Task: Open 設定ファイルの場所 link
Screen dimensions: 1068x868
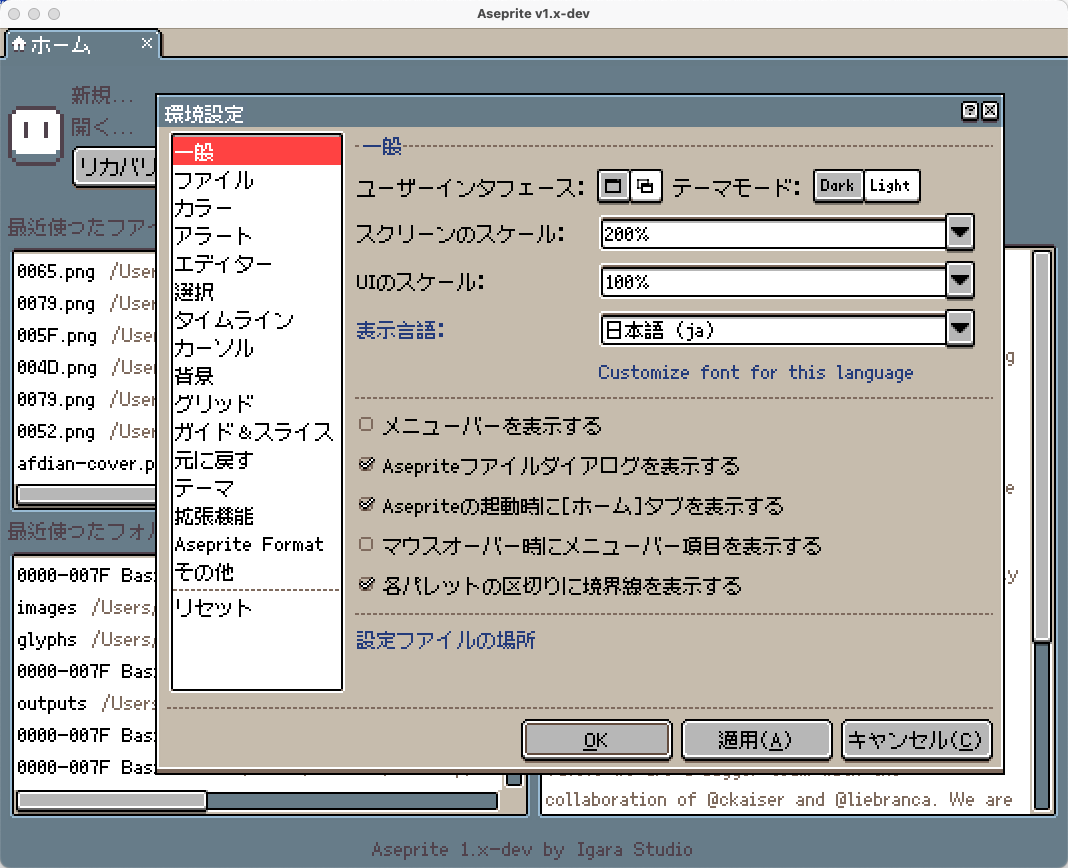Action: coord(445,640)
